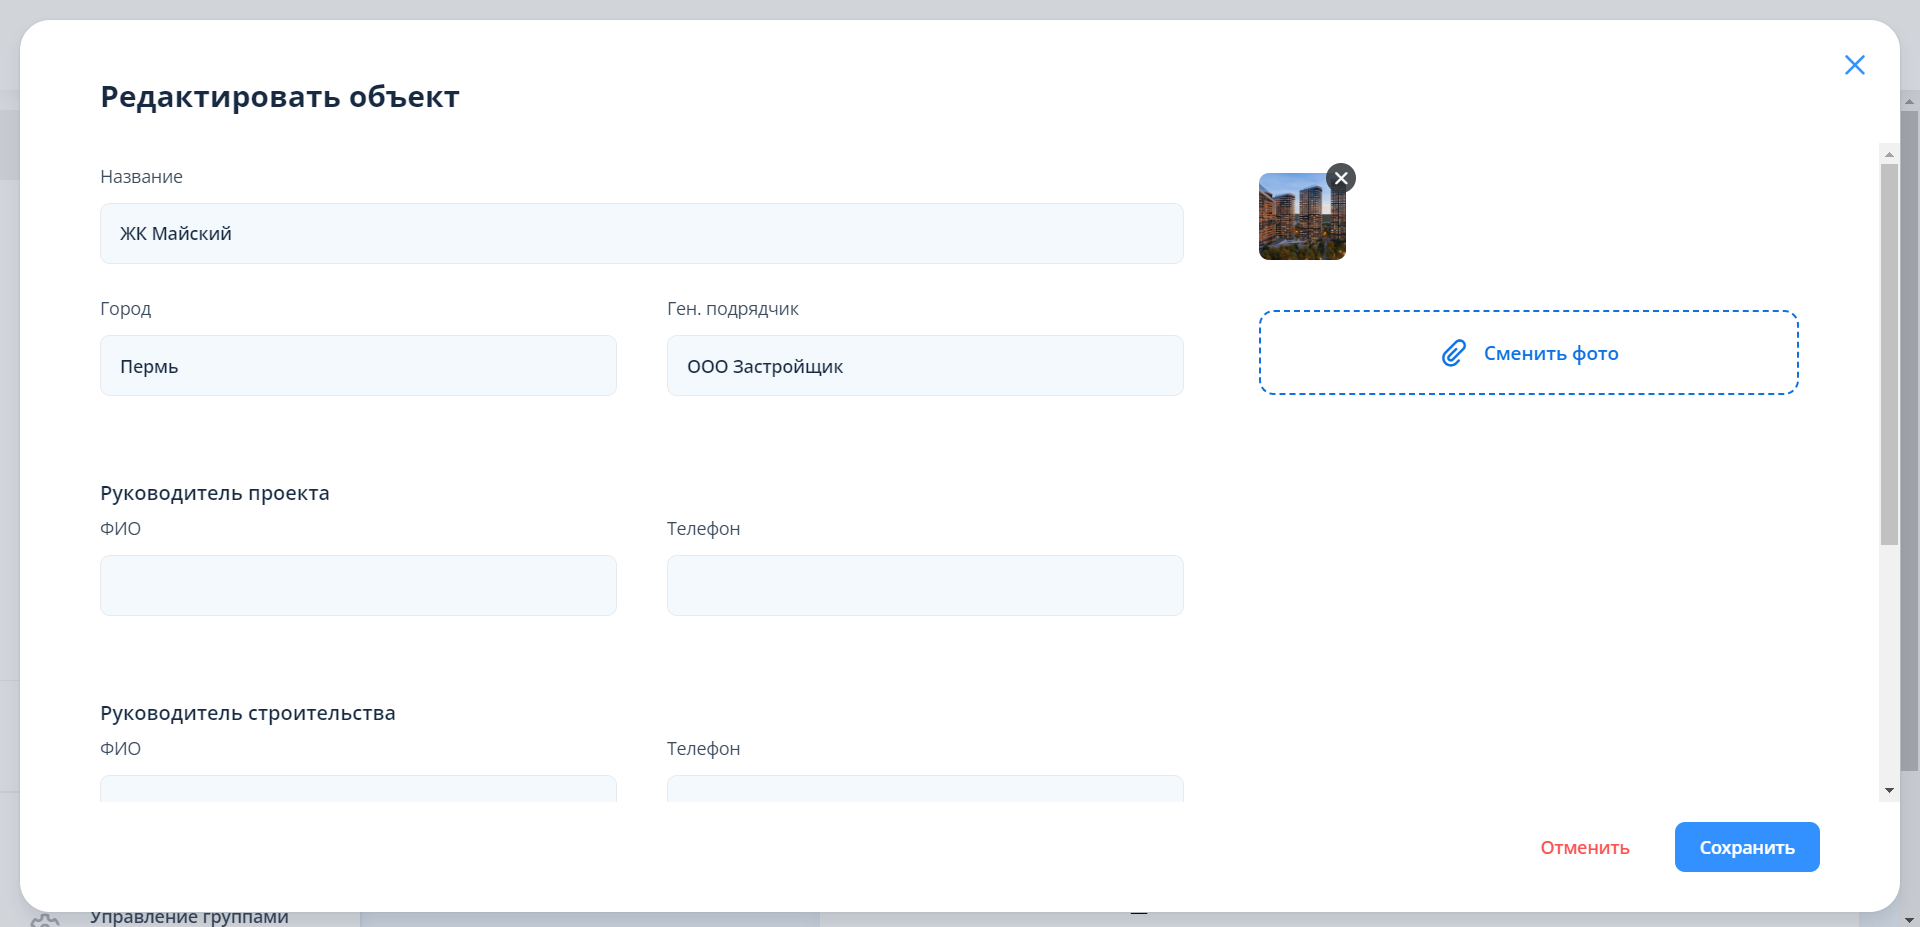Focus the Название field with ЖК Майский
Screen dimensions: 1920x927
(x=641, y=234)
